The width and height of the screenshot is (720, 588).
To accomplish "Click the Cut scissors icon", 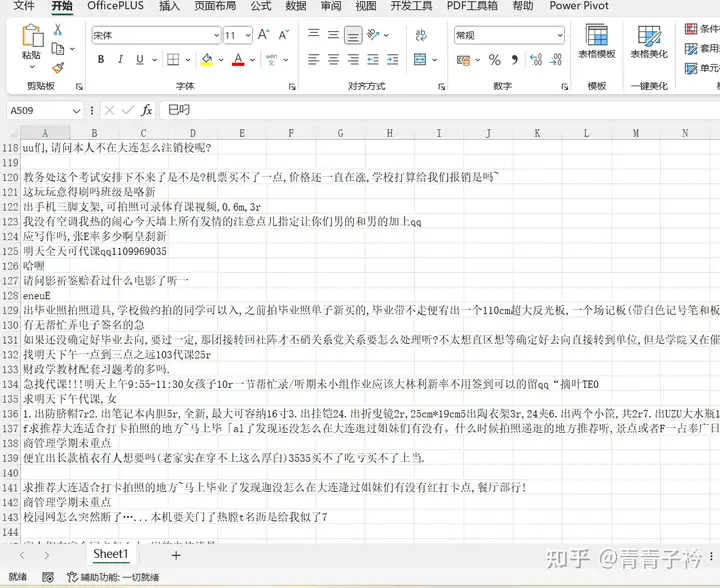I will pos(58,30).
